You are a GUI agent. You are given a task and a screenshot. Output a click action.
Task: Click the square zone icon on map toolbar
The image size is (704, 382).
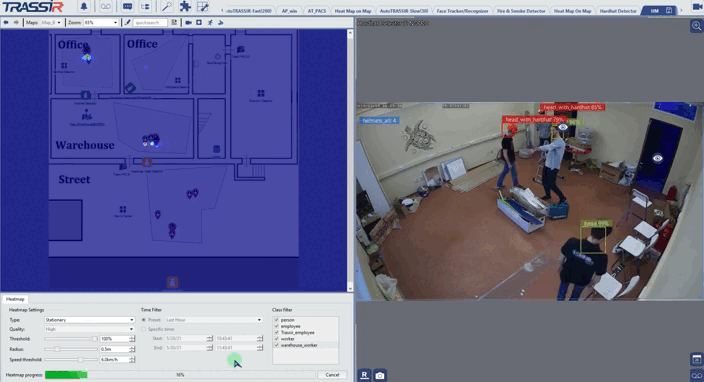tap(199, 22)
